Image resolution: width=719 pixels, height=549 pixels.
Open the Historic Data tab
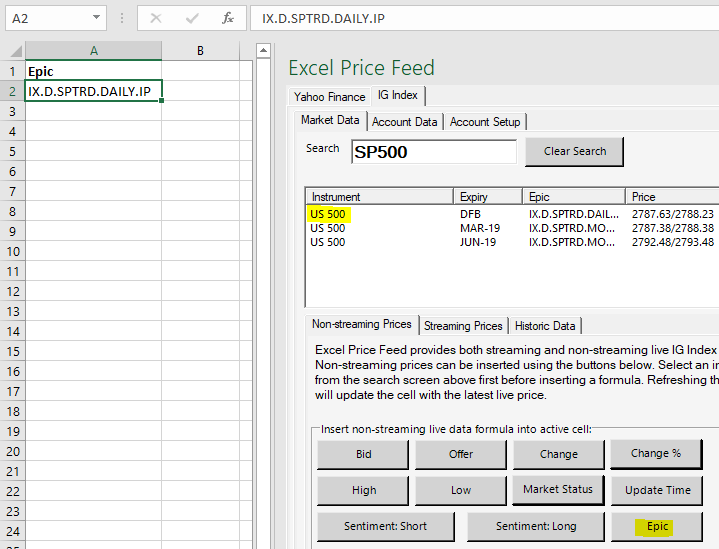tap(545, 326)
